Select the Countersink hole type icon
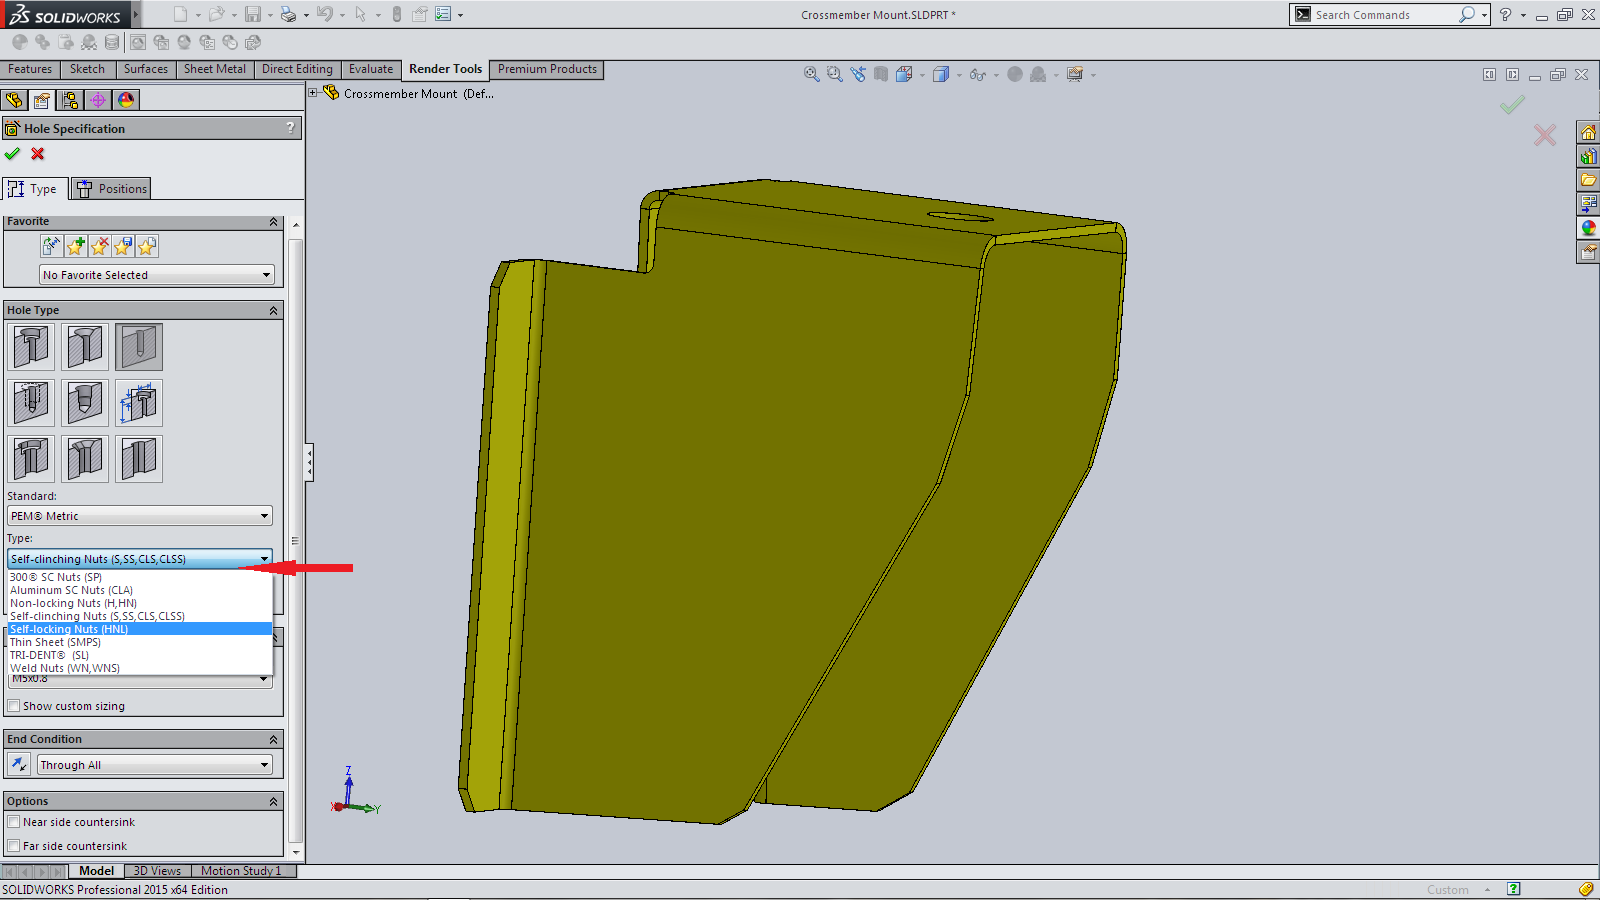The image size is (1600, 900). (x=85, y=347)
